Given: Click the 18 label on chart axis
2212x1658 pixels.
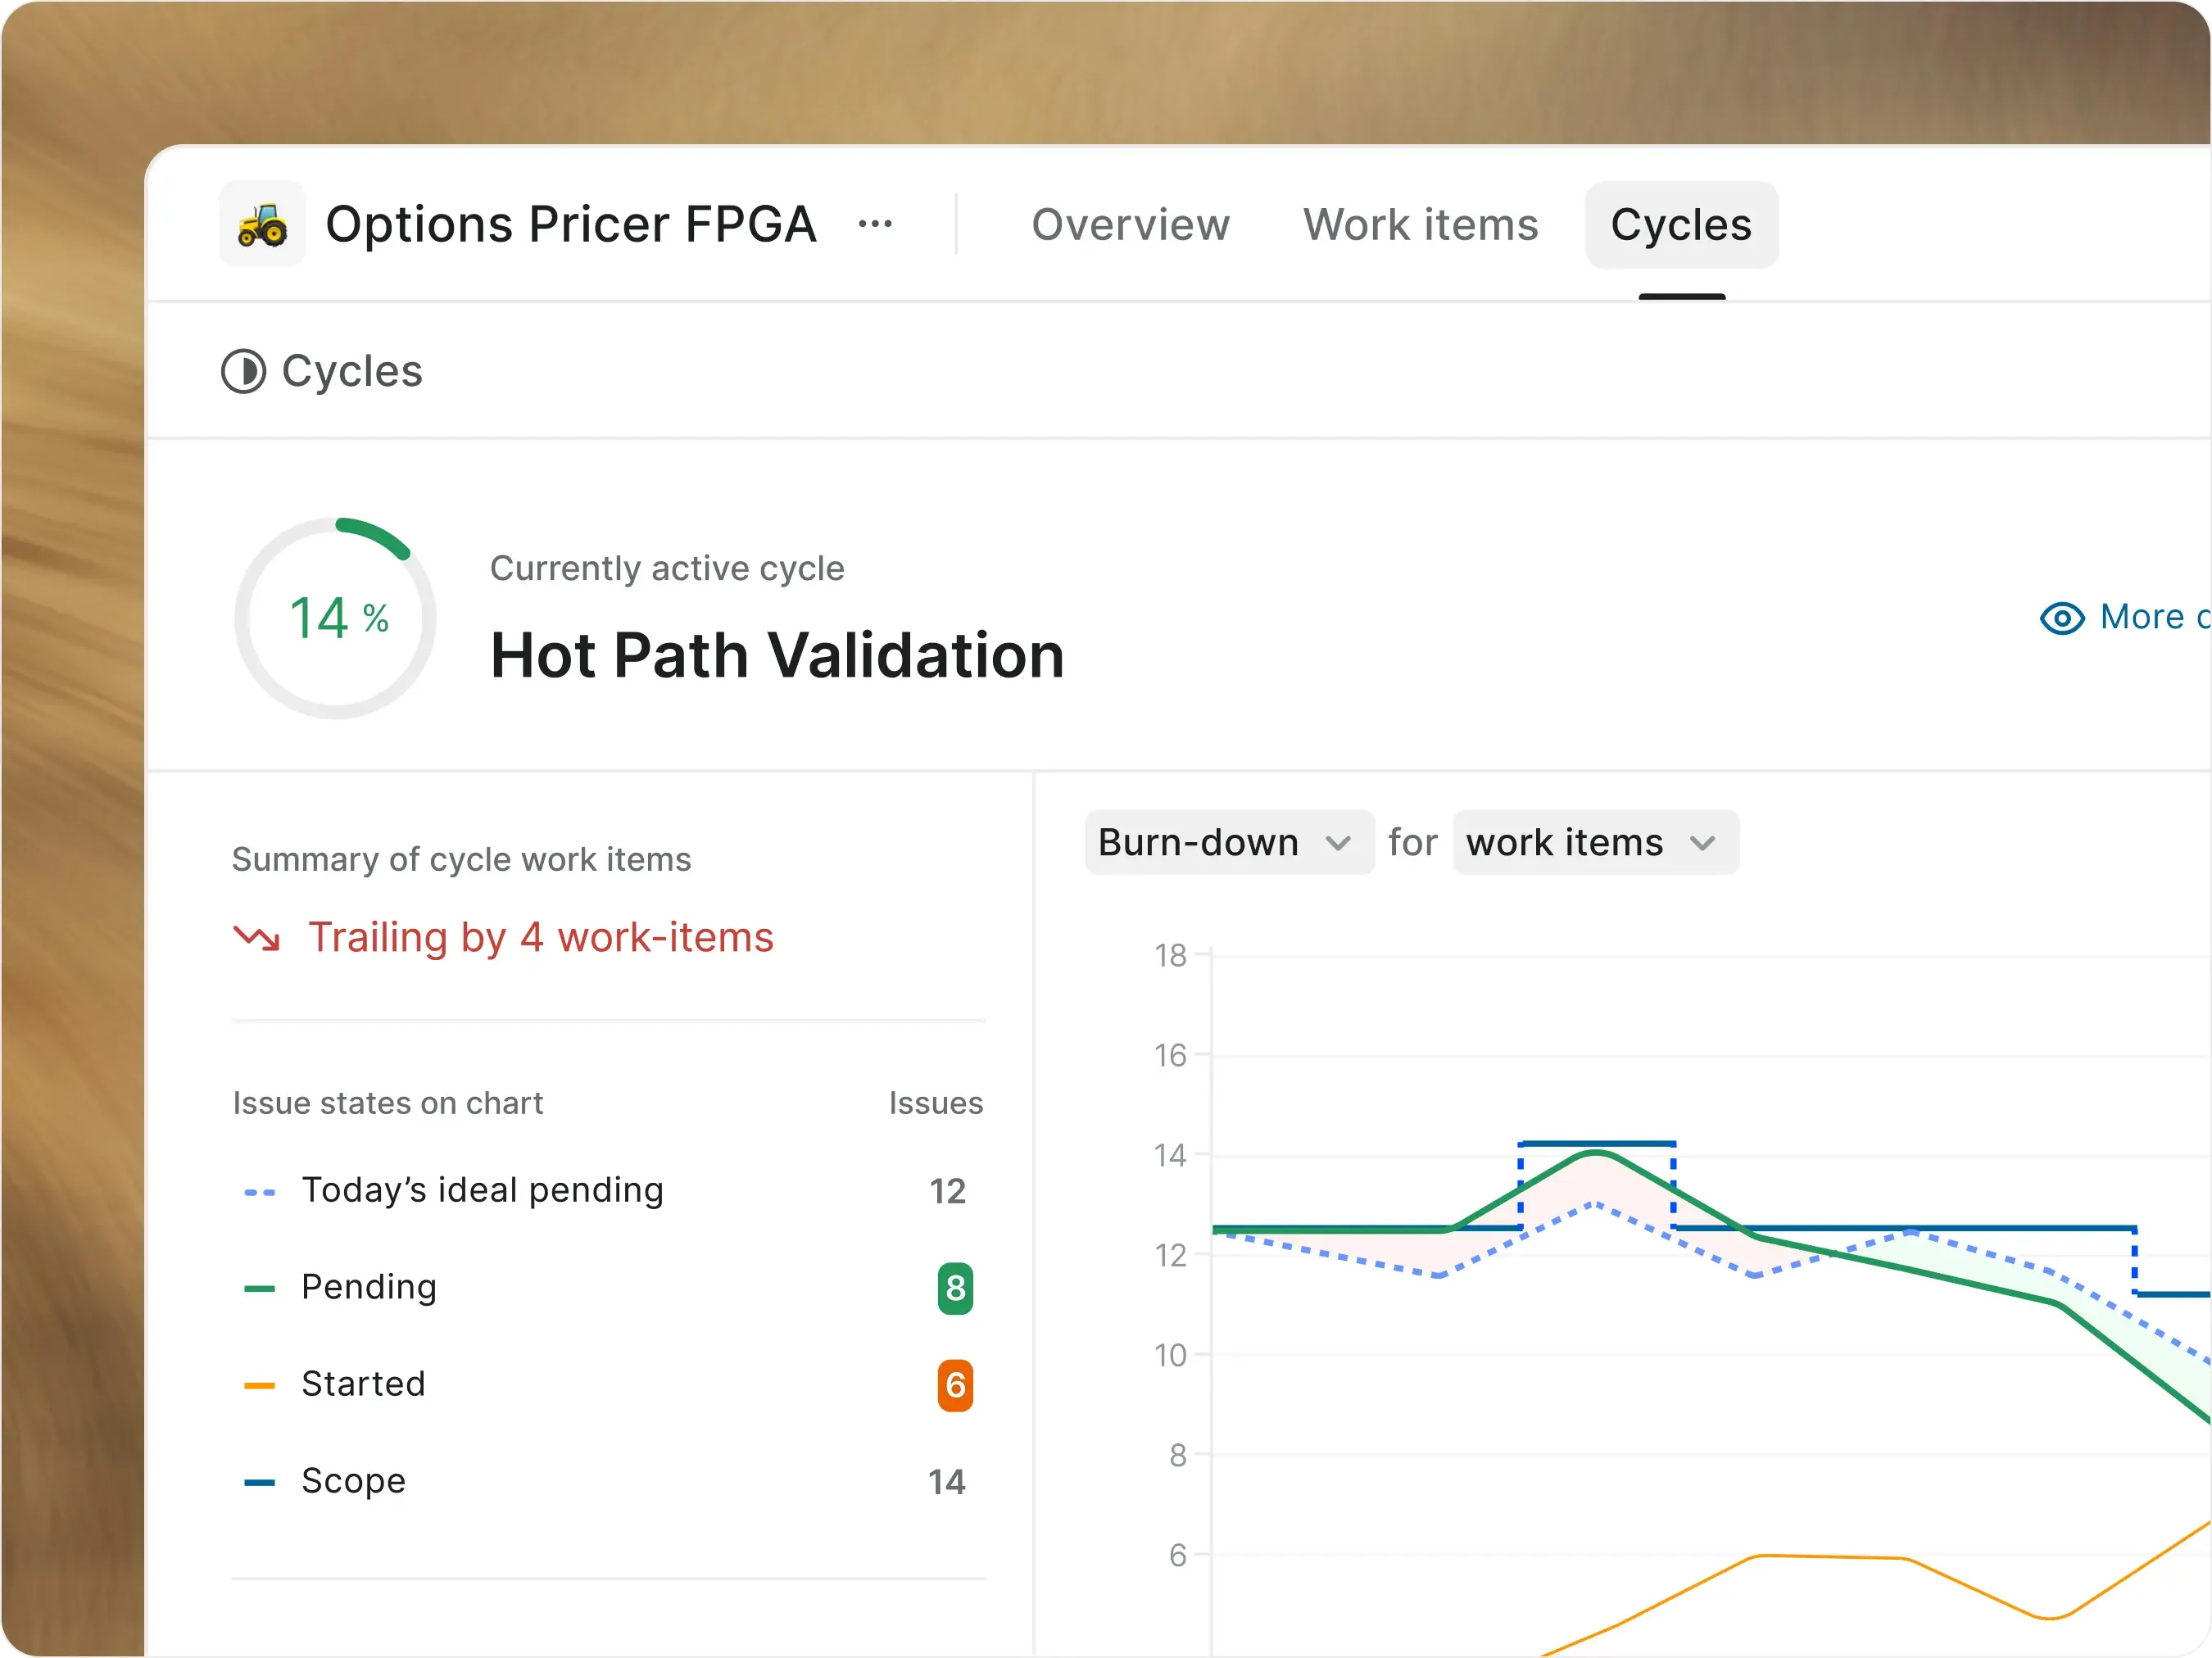Looking at the screenshot, I should click(1170, 956).
